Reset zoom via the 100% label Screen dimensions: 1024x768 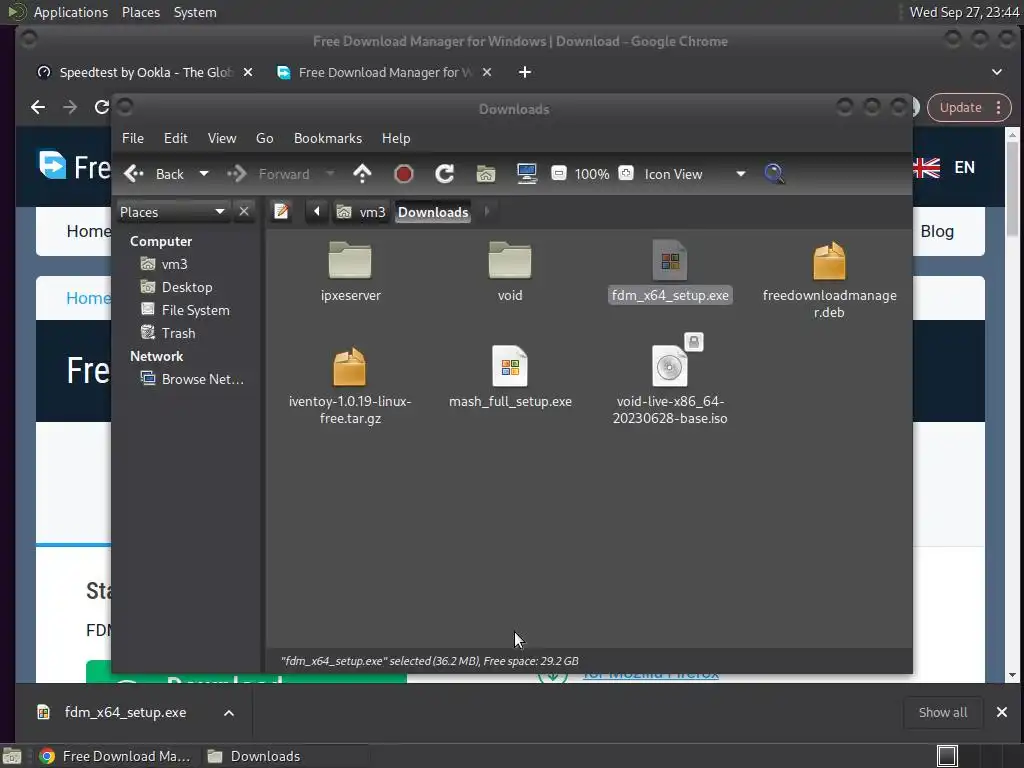[592, 174]
